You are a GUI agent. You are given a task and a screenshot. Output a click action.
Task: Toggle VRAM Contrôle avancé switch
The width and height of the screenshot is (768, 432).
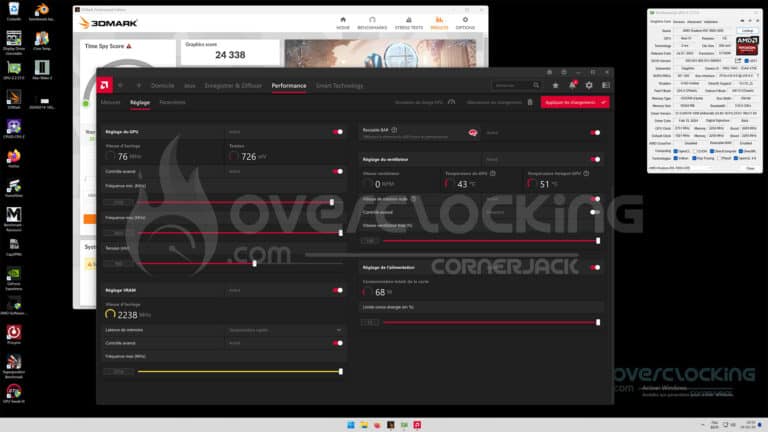pos(337,343)
